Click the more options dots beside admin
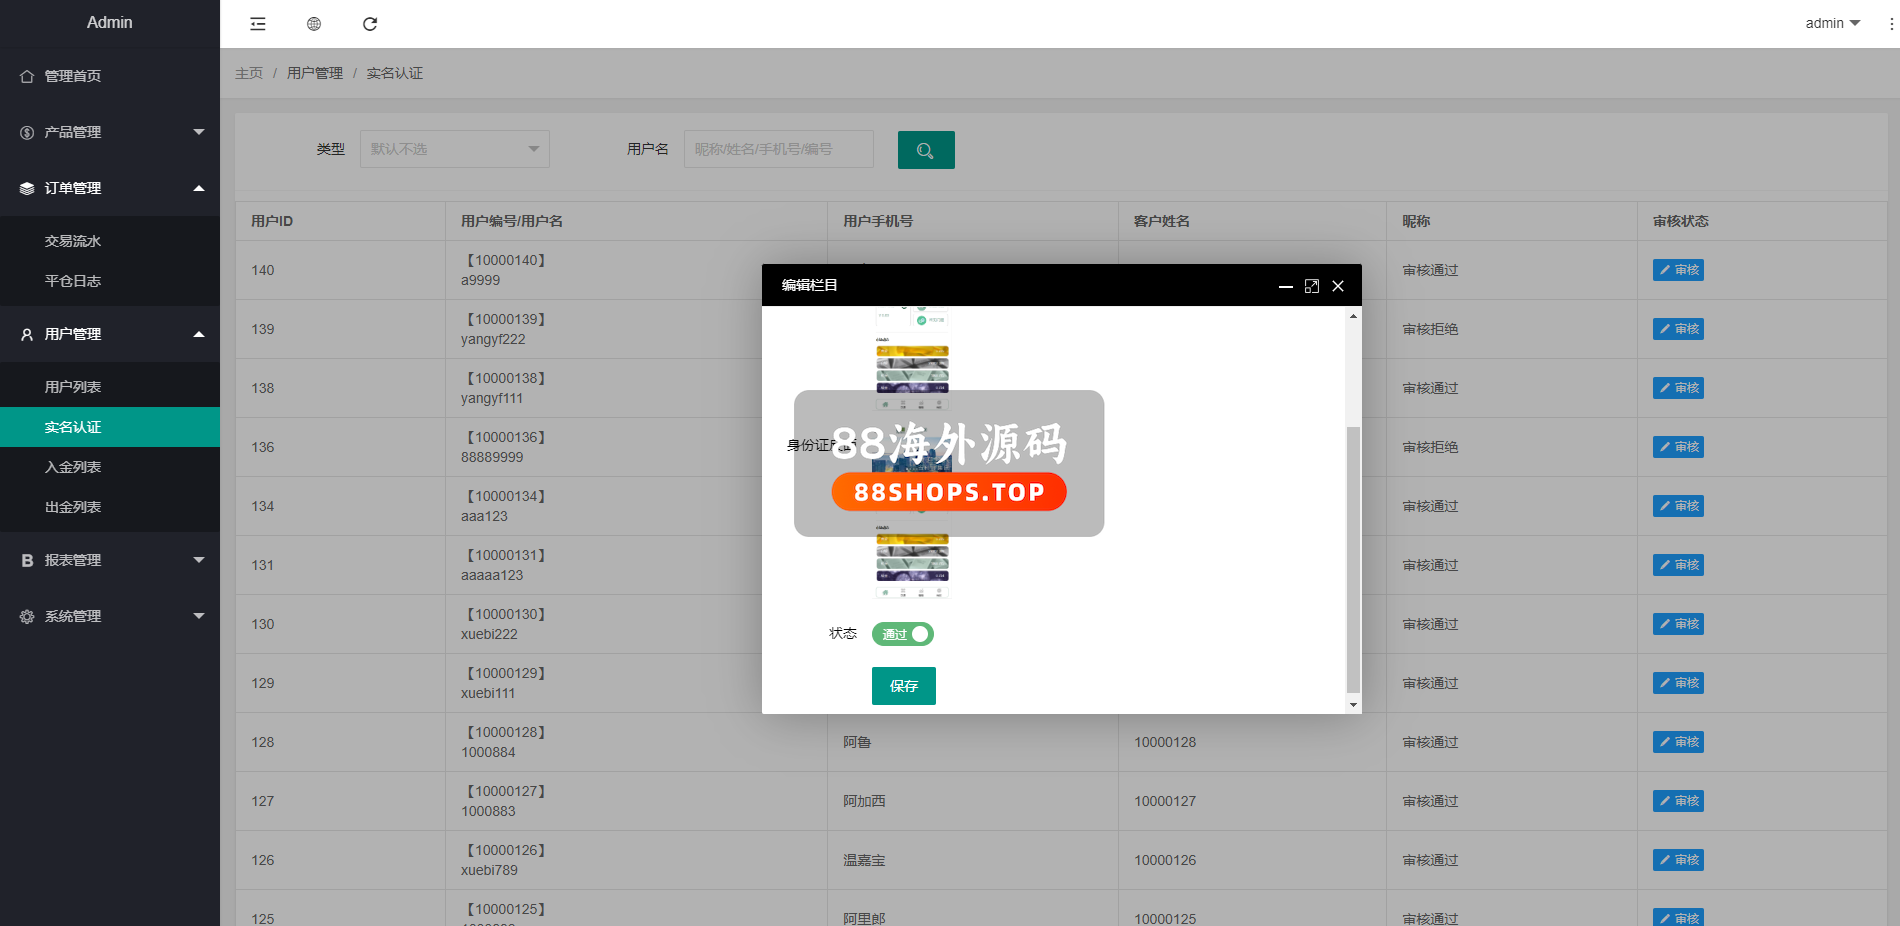The height and width of the screenshot is (926, 1900). [x=1890, y=24]
